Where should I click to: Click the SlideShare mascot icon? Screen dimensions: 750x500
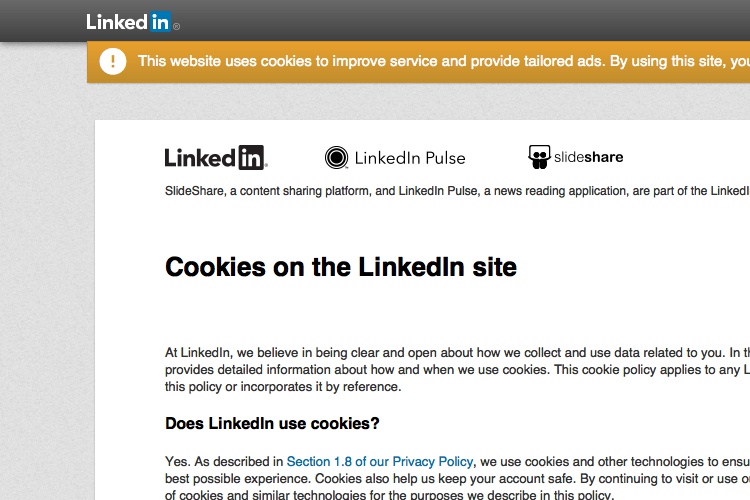tap(539, 157)
